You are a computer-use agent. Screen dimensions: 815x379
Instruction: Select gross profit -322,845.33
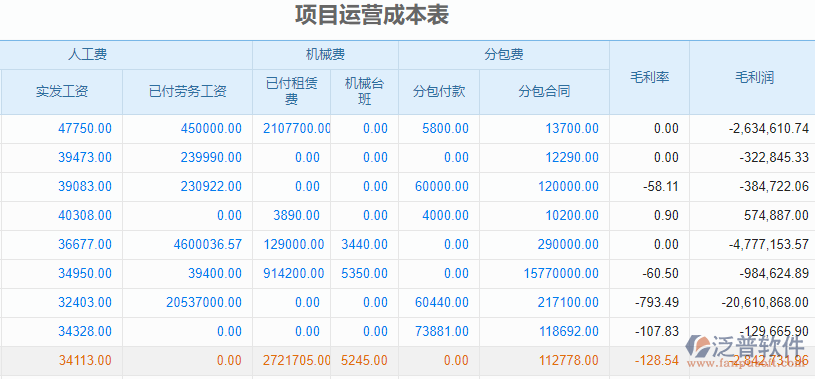pos(774,158)
